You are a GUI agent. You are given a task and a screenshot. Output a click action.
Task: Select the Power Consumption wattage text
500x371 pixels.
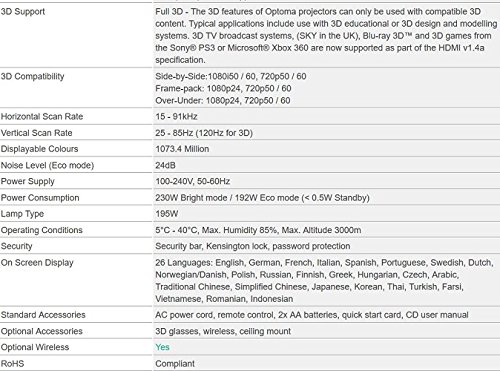pos(262,198)
